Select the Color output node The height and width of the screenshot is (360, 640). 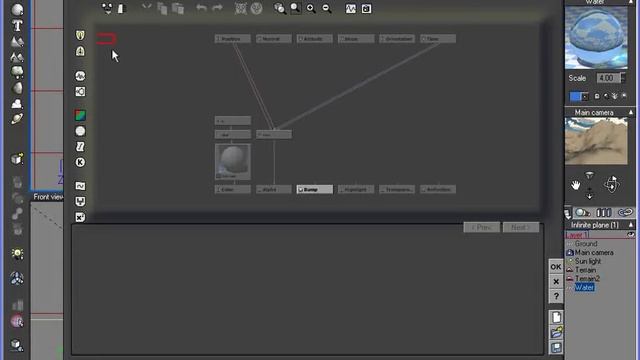[233, 189]
